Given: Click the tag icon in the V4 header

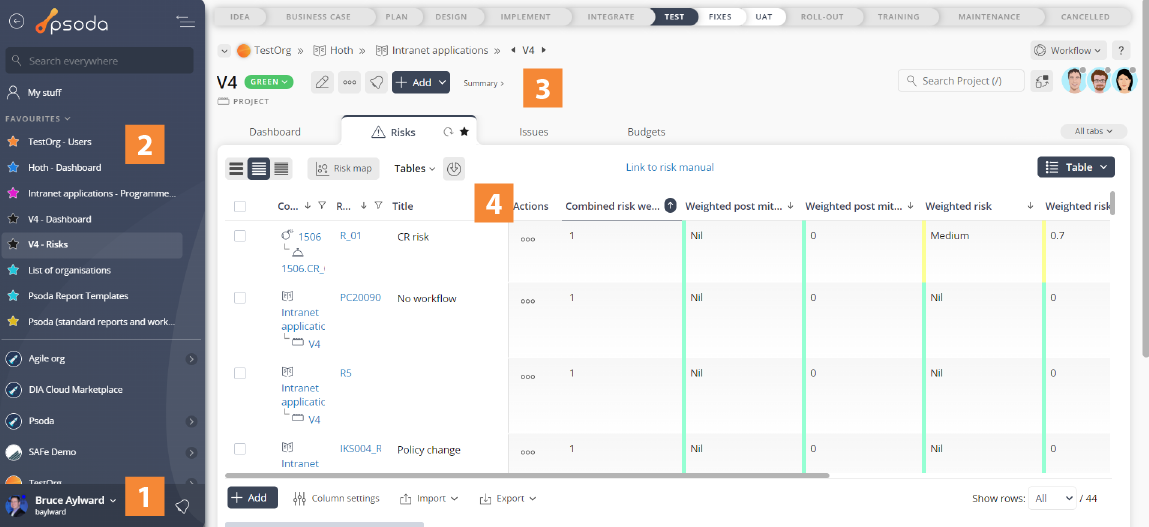Looking at the screenshot, I should coord(377,82).
